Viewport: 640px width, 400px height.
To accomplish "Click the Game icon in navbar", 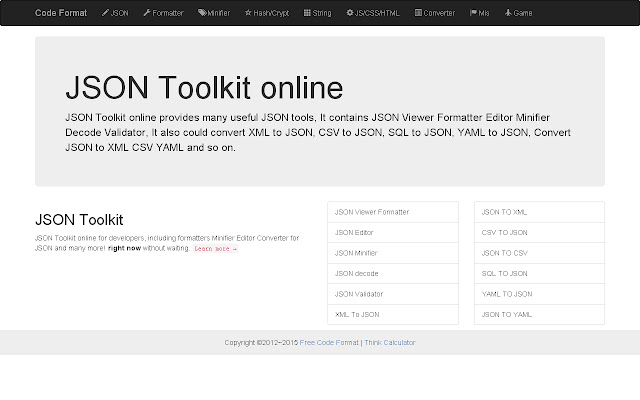I will [508, 14].
